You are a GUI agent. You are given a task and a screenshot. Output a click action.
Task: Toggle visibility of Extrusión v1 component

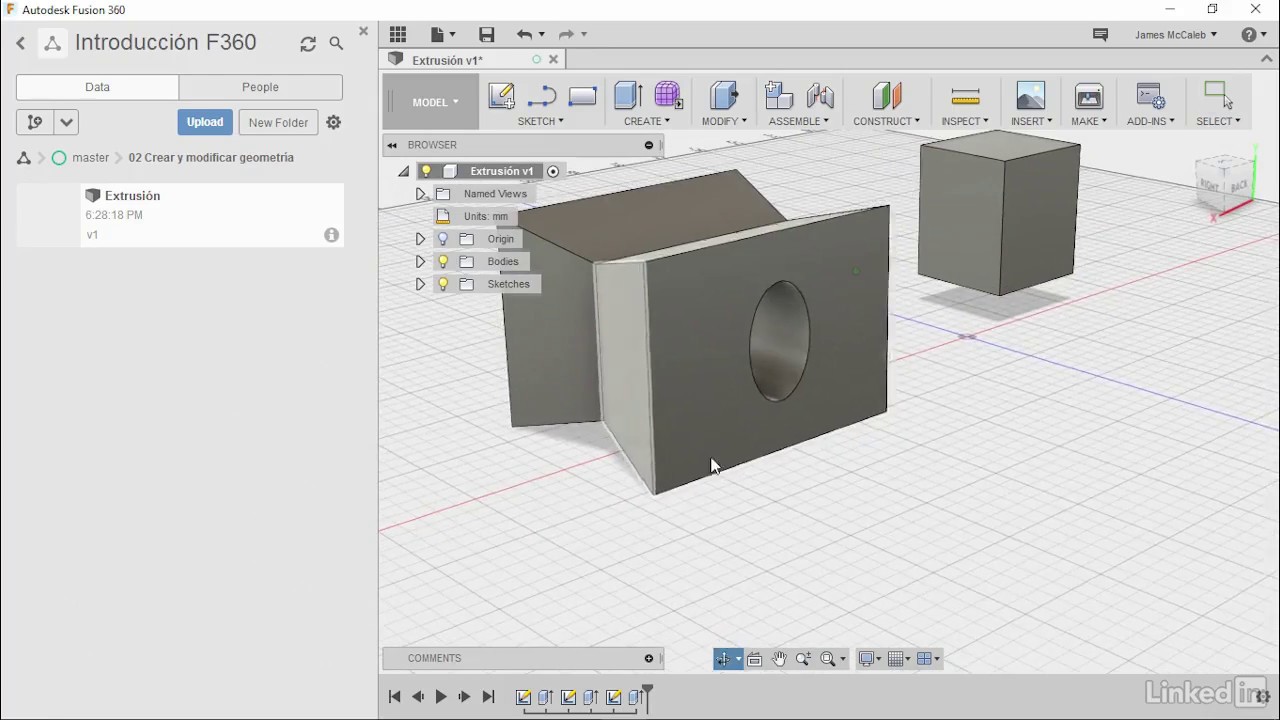tap(426, 171)
